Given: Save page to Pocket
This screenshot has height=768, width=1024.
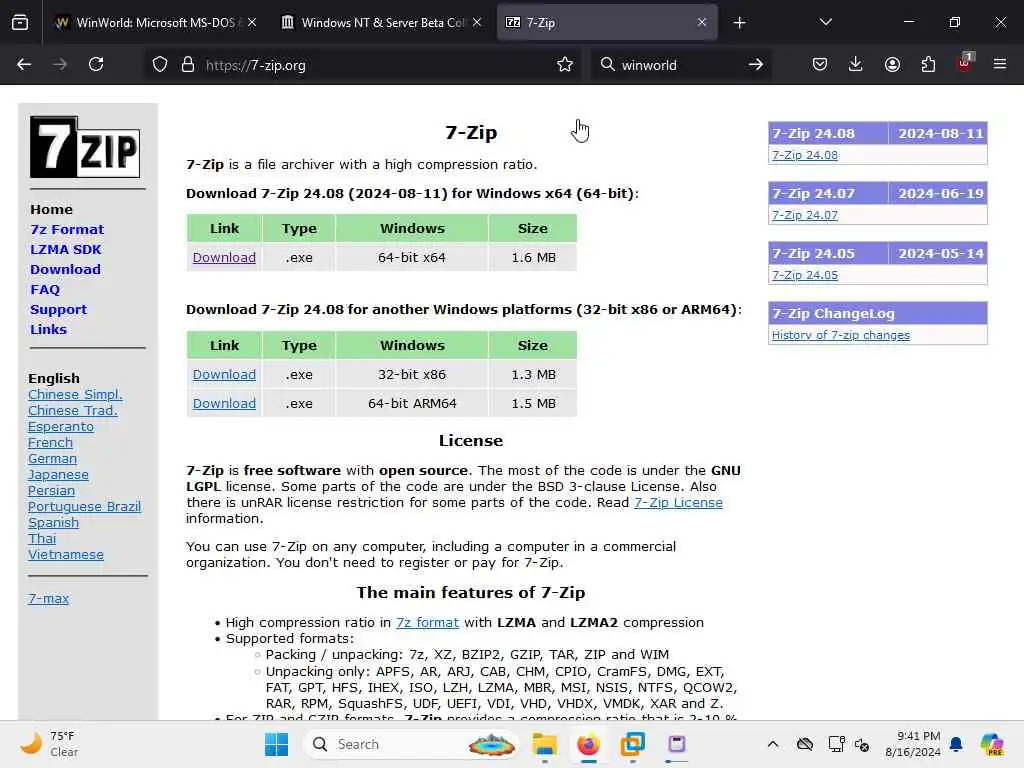Looking at the screenshot, I should 820,65.
